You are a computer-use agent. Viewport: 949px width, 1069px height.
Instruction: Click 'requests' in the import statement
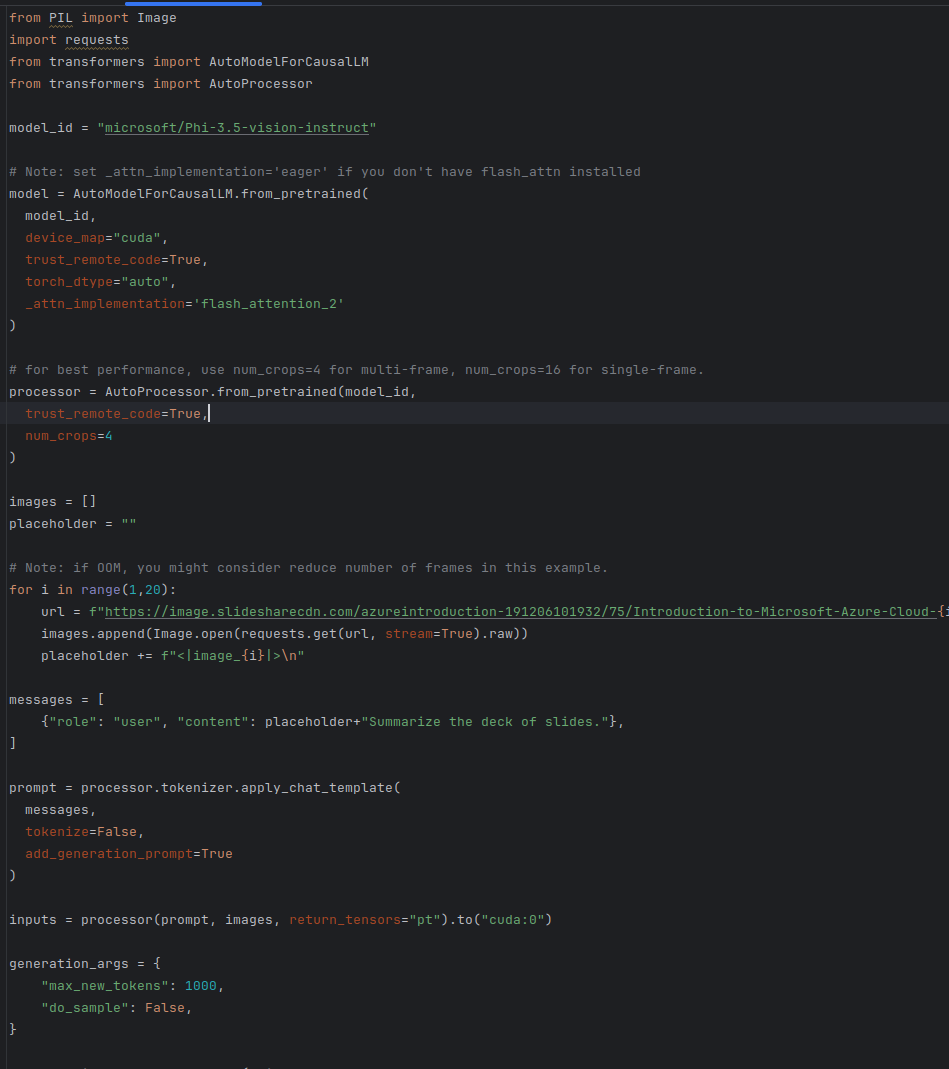click(x=97, y=40)
